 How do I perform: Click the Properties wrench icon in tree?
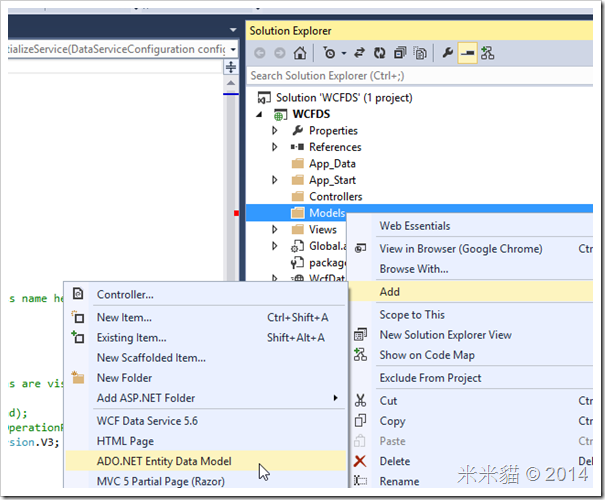coord(297,130)
